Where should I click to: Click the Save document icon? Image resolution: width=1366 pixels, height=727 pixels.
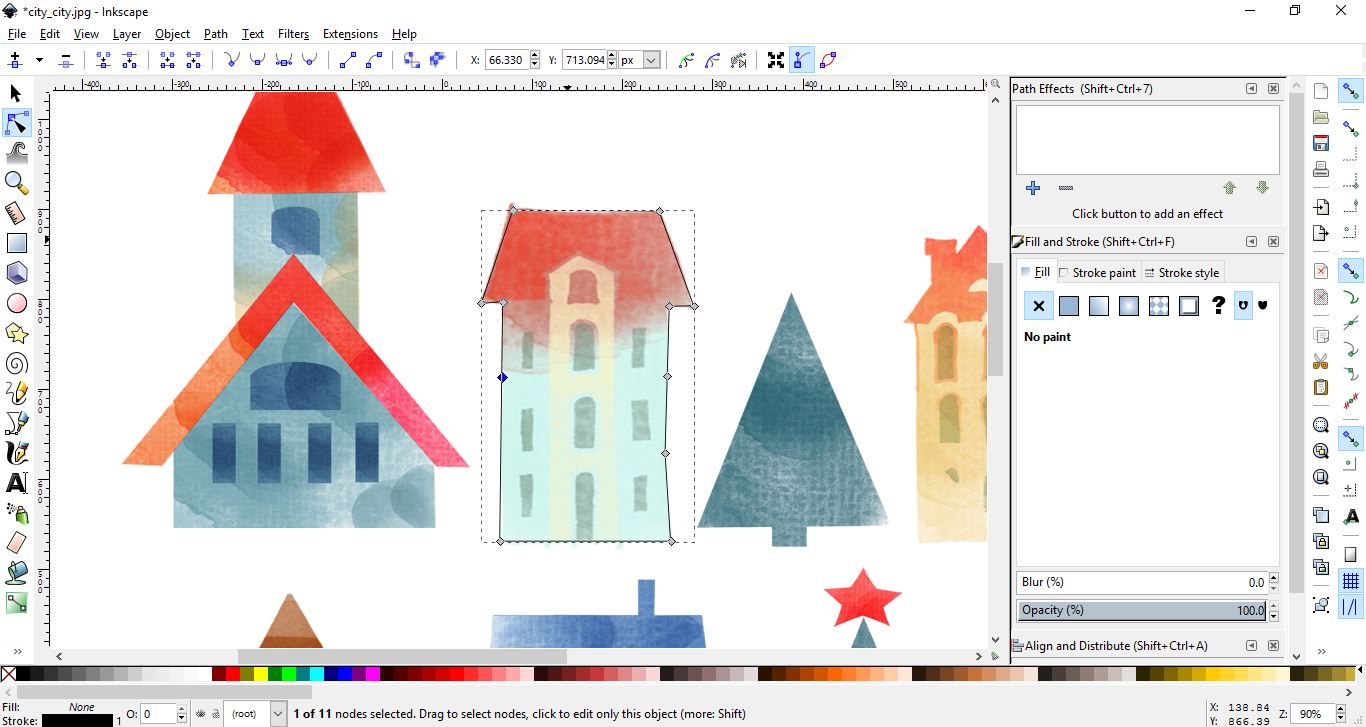[x=1321, y=143]
